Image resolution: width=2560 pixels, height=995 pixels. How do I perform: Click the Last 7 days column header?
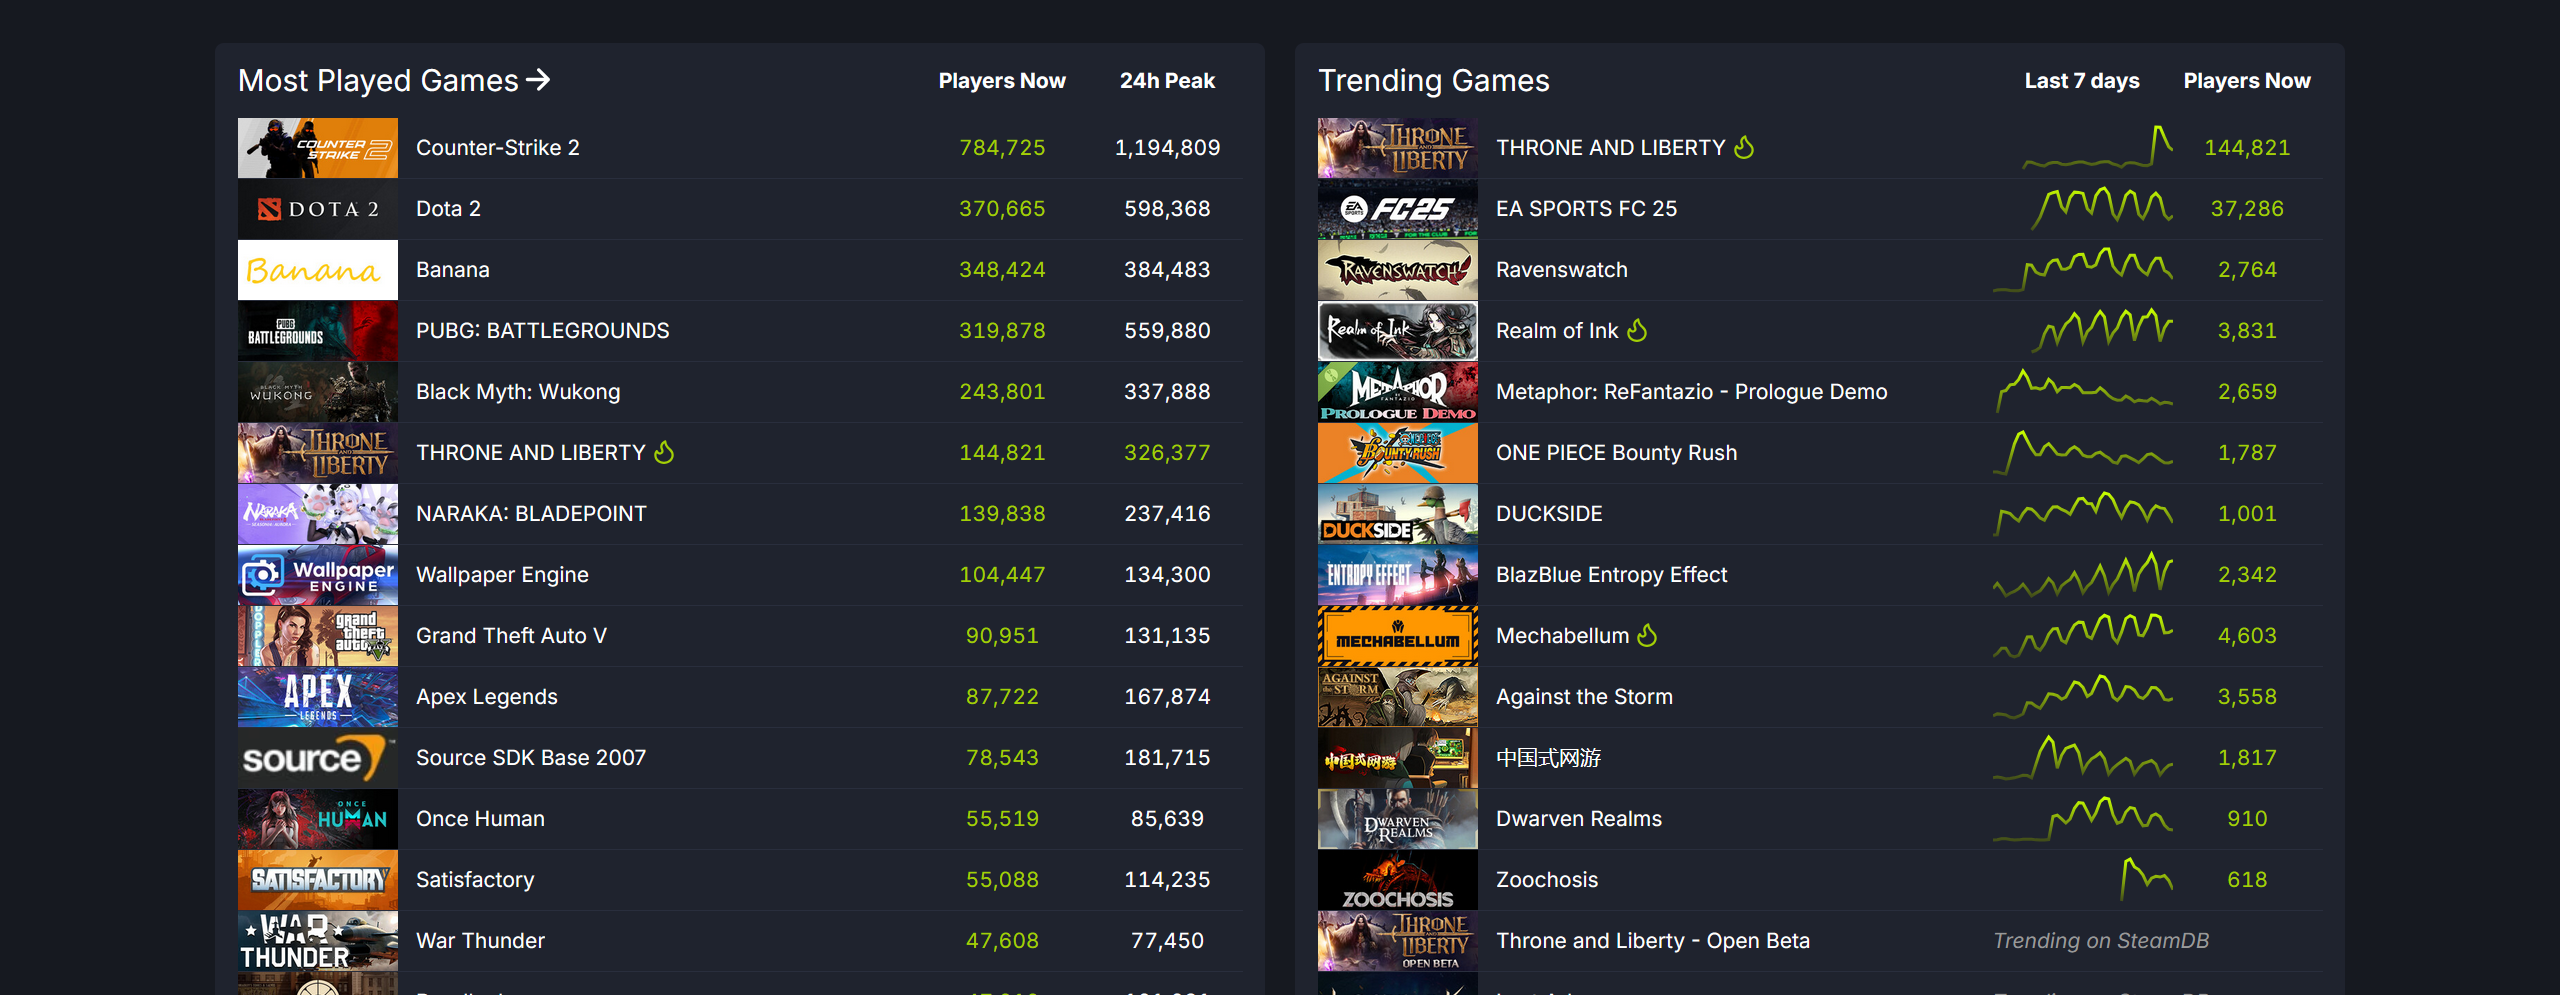[2082, 81]
